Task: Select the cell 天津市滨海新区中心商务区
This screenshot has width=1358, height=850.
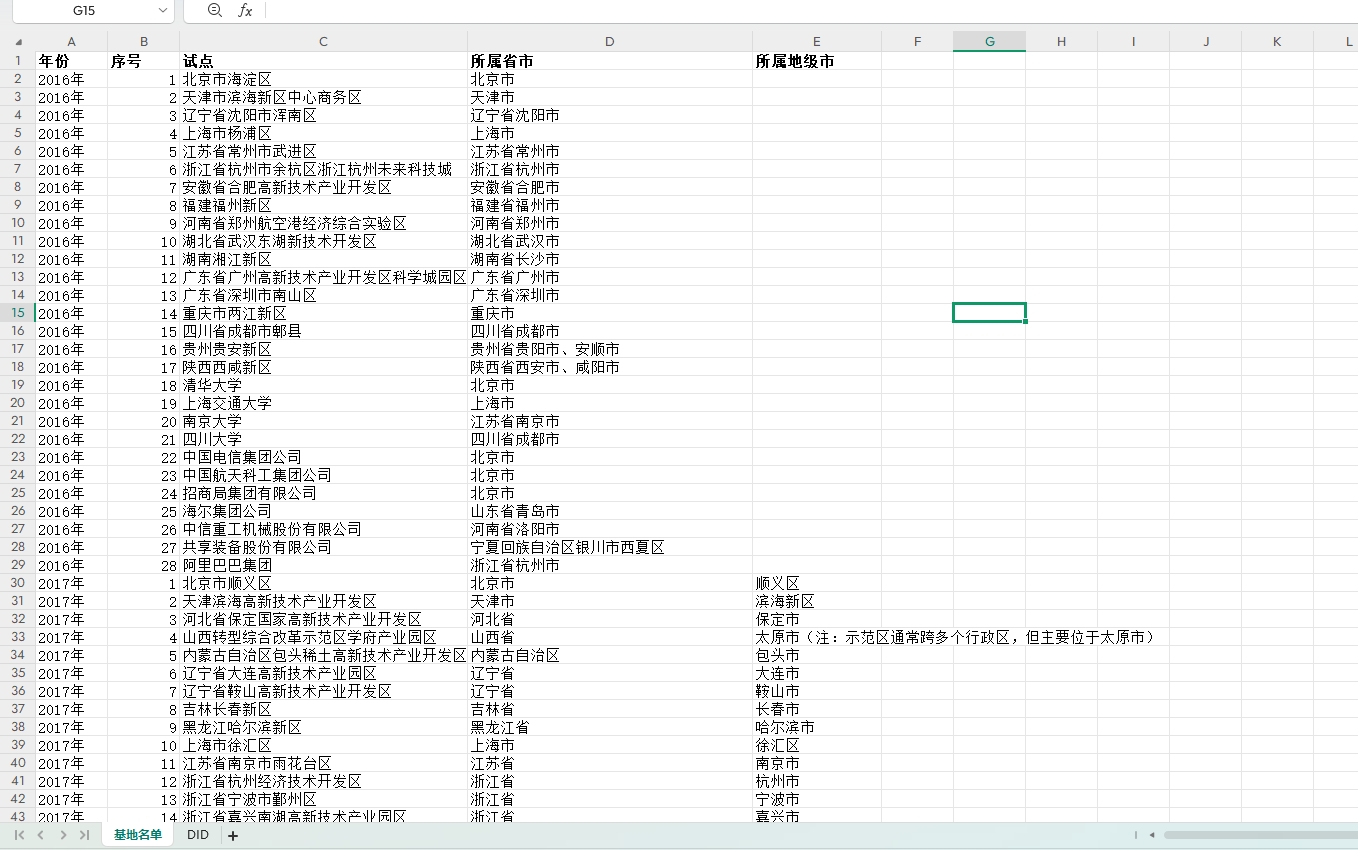Action: pyautogui.click(x=324, y=97)
